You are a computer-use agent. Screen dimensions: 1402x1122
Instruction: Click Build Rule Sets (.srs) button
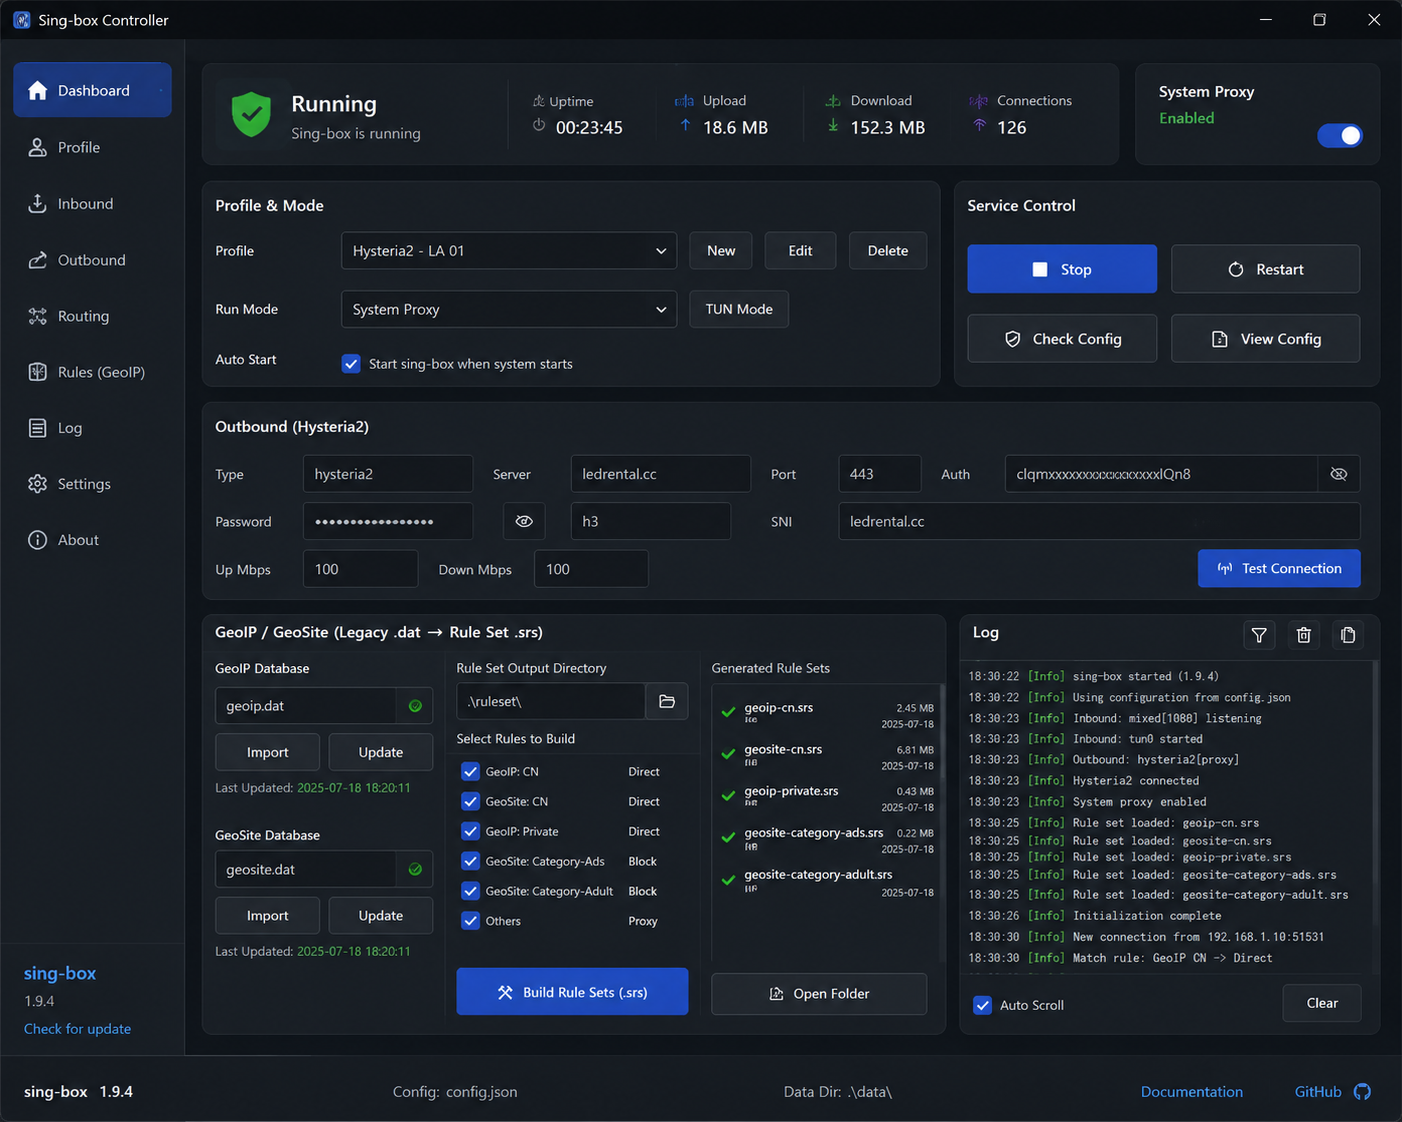(x=572, y=992)
